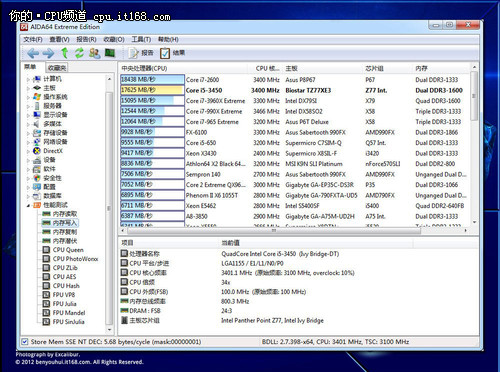Open the CPU ZLib benchmark

coord(60,268)
